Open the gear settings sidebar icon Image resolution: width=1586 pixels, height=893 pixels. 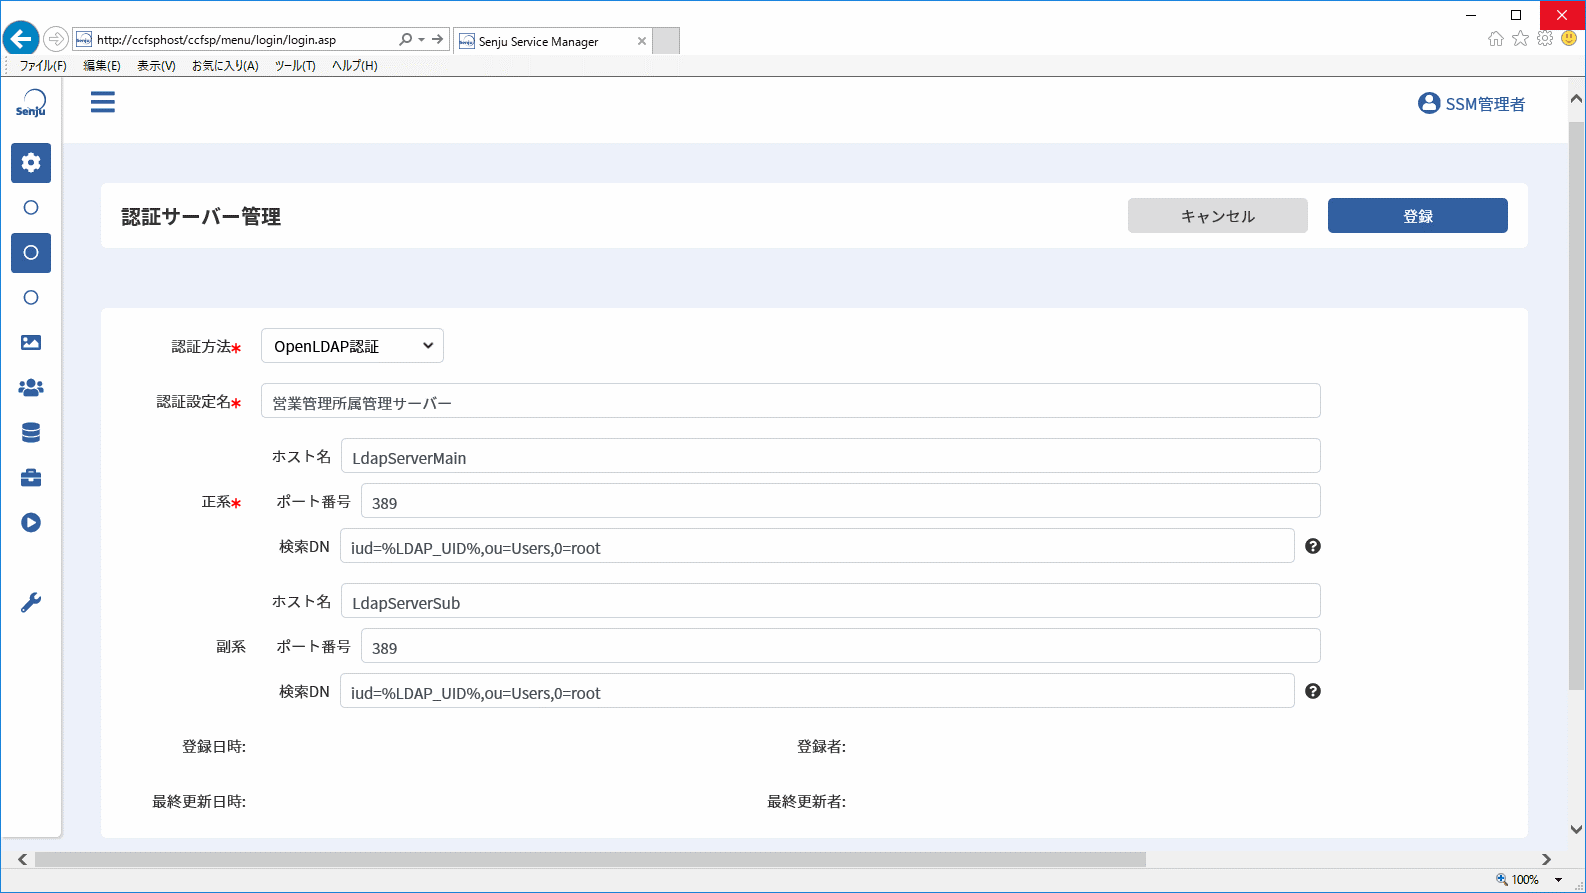(31, 163)
